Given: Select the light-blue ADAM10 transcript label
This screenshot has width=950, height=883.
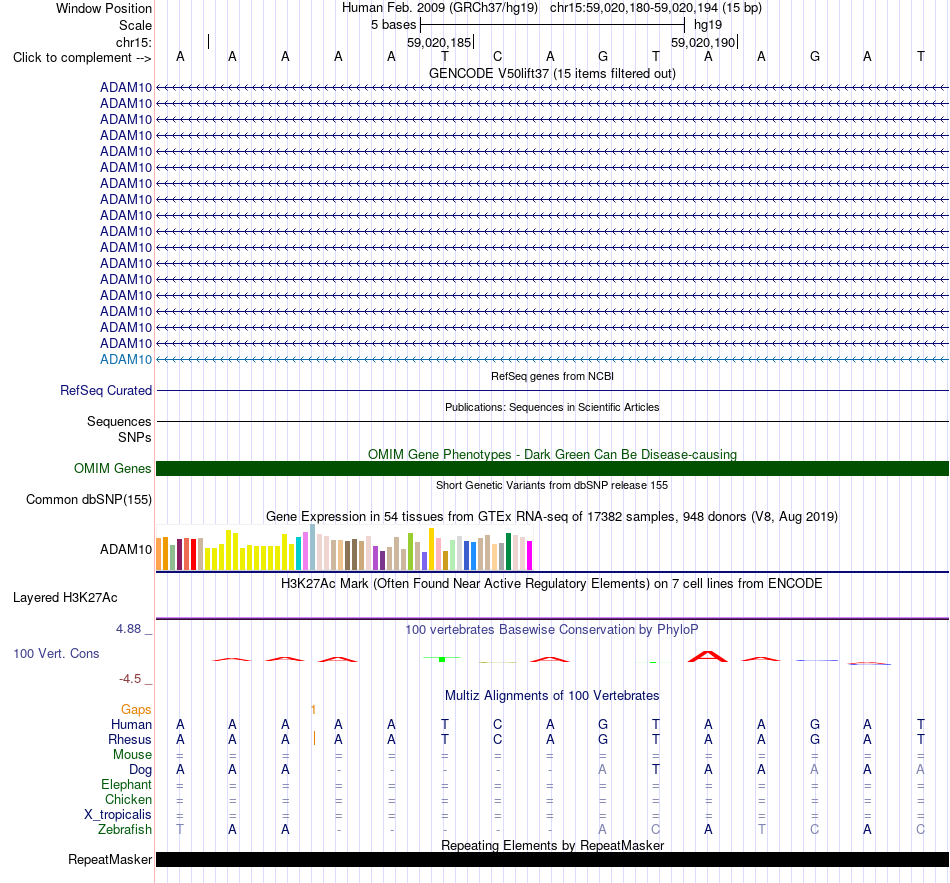Looking at the screenshot, I should pos(126,359).
